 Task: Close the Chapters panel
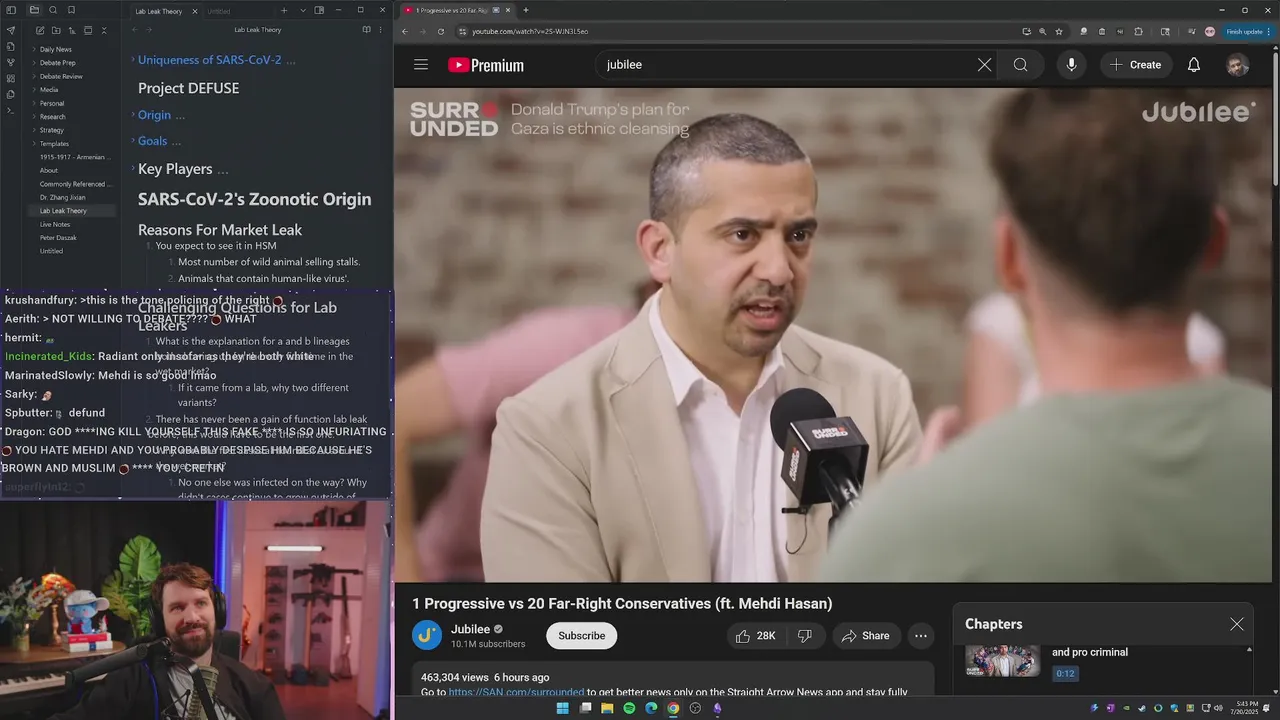click(1237, 624)
